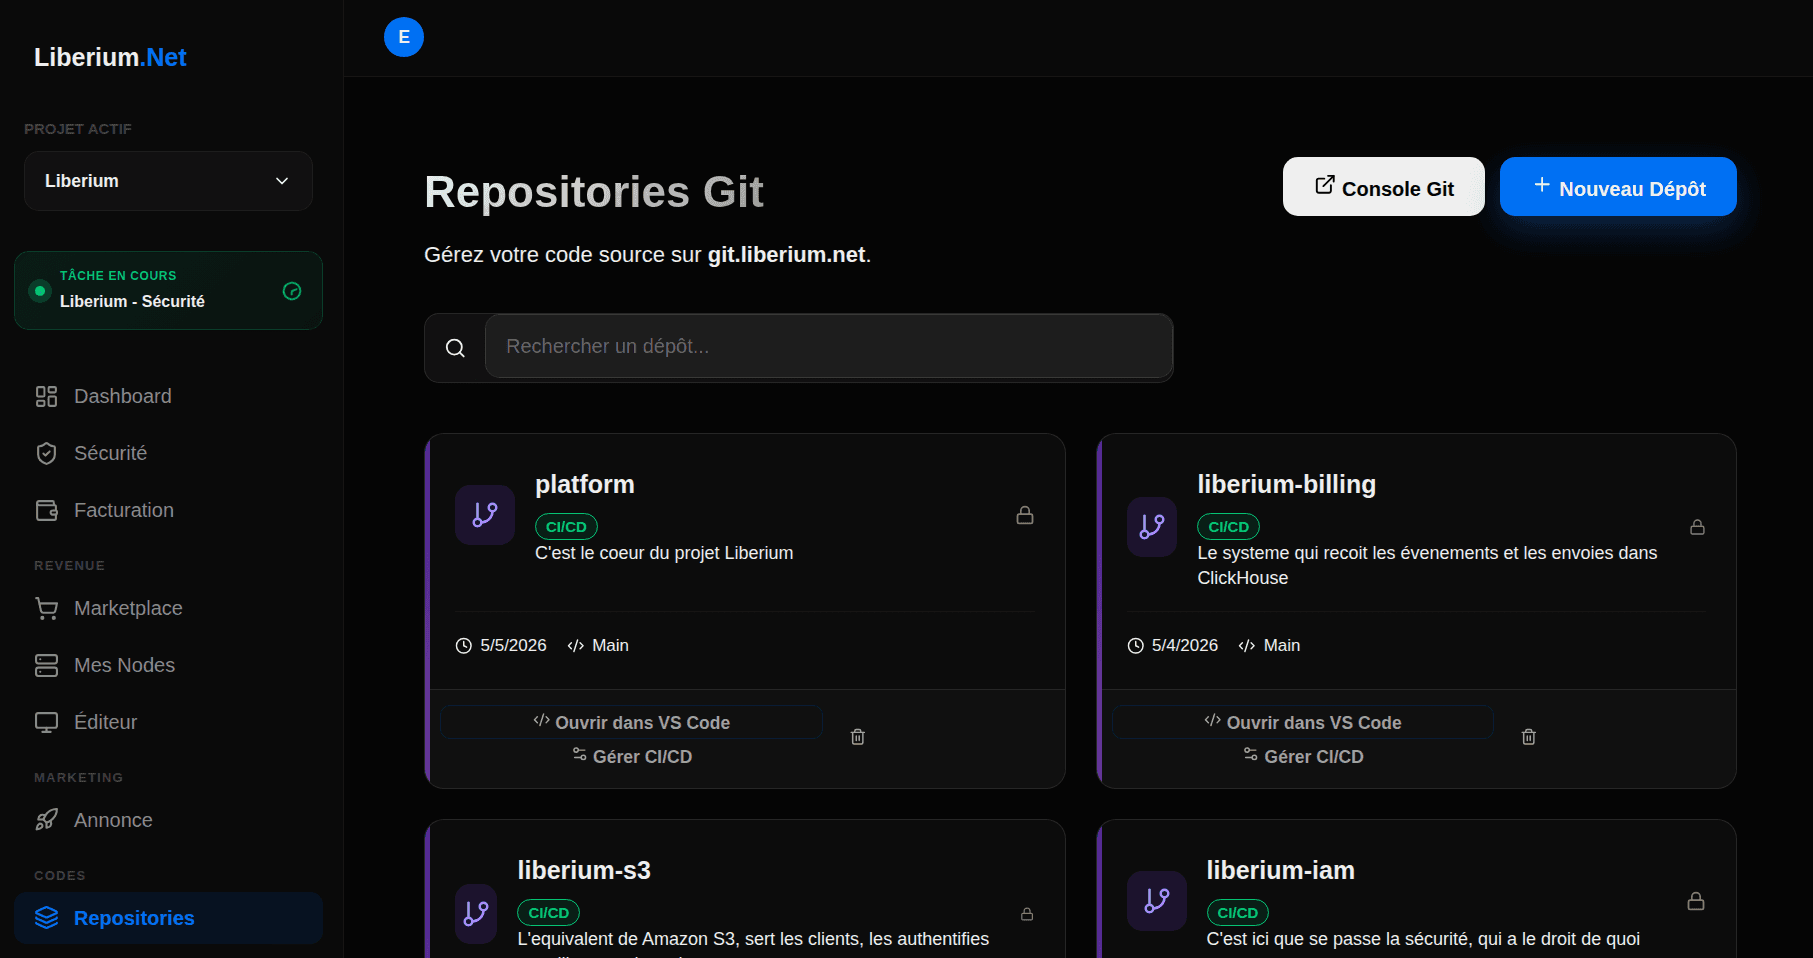The width and height of the screenshot is (1813, 958).
Task: Click the lock icon on liberium-iam card
Action: point(1696,901)
